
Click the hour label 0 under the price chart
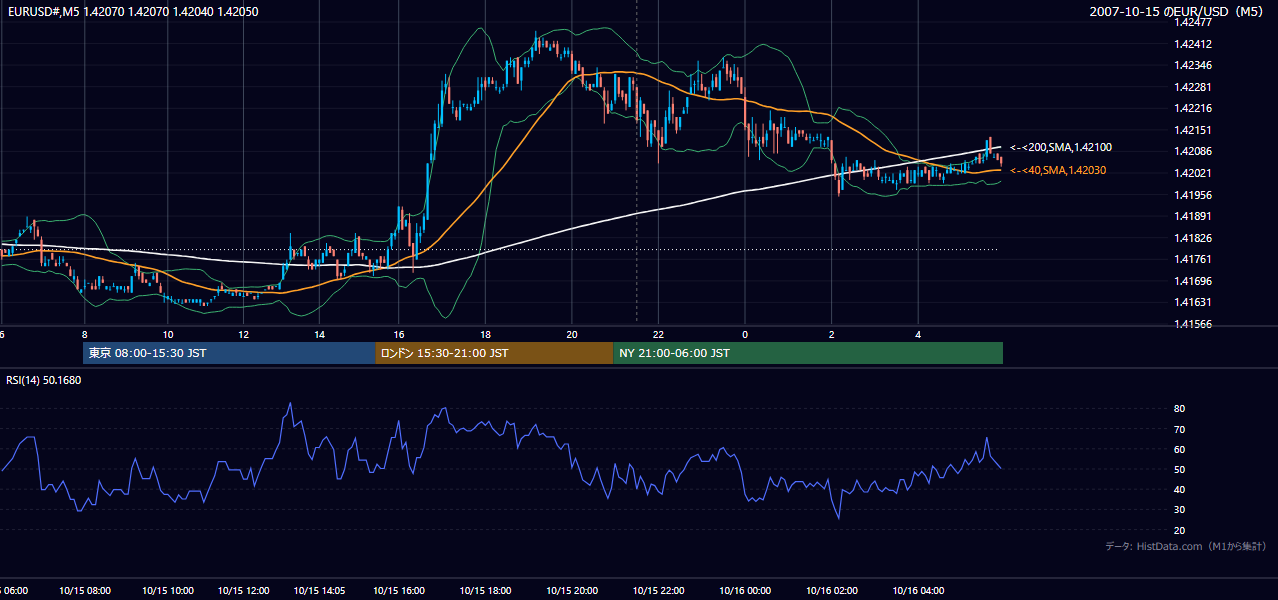(745, 334)
